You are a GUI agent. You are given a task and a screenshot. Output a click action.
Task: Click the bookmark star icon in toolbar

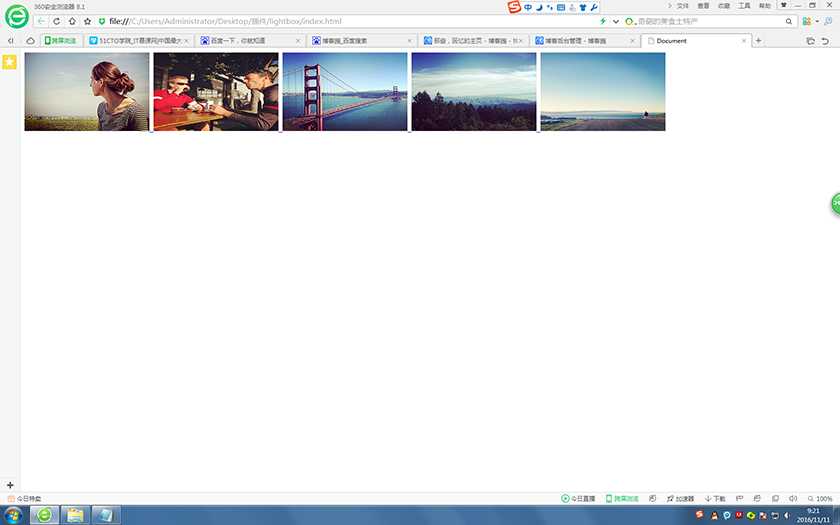[87, 21]
